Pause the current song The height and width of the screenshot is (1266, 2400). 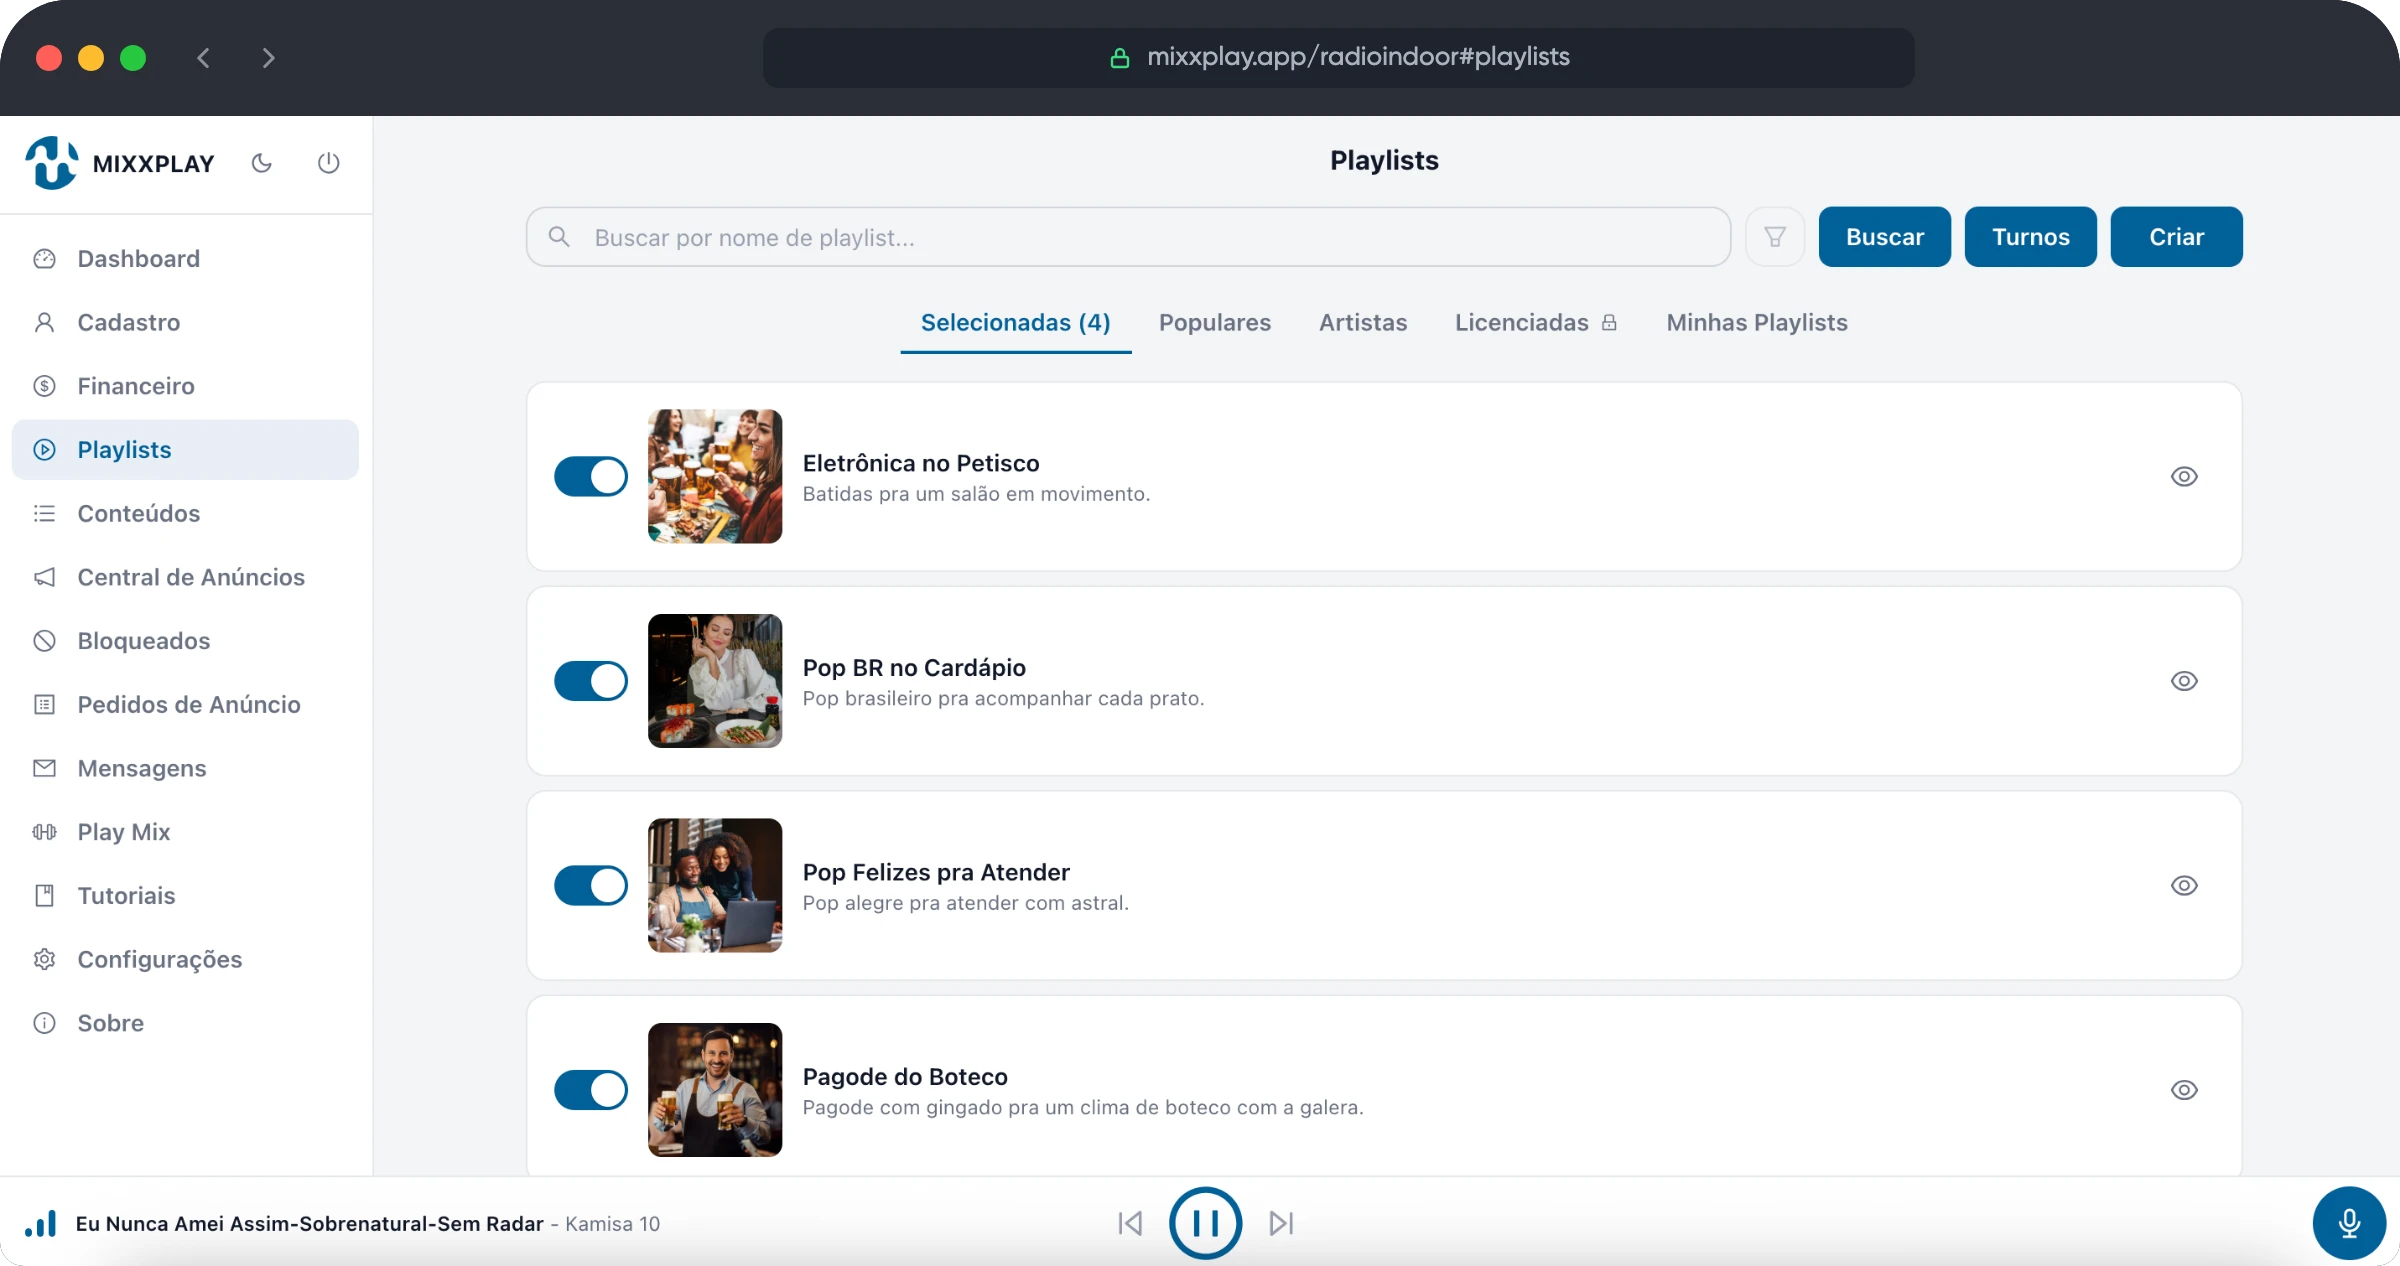click(1206, 1223)
